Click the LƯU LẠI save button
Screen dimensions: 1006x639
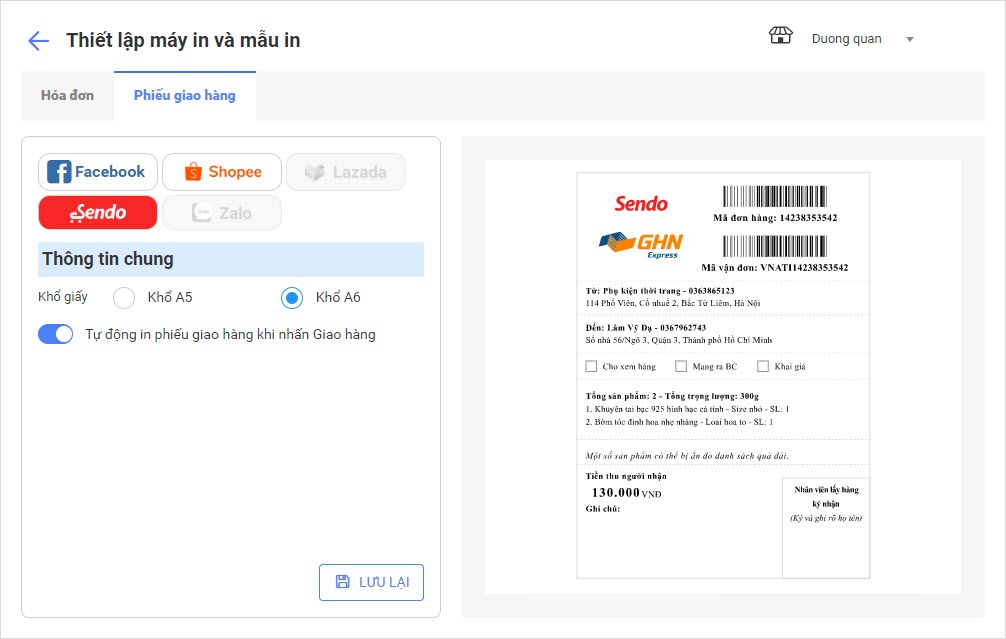[x=371, y=582]
